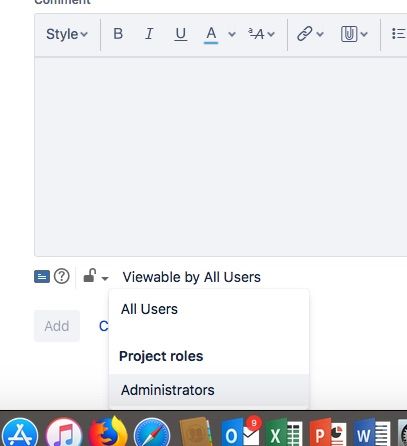This screenshot has width=407, height=446.
Task: Launch Word from the dock
Action: pos(372,433)
